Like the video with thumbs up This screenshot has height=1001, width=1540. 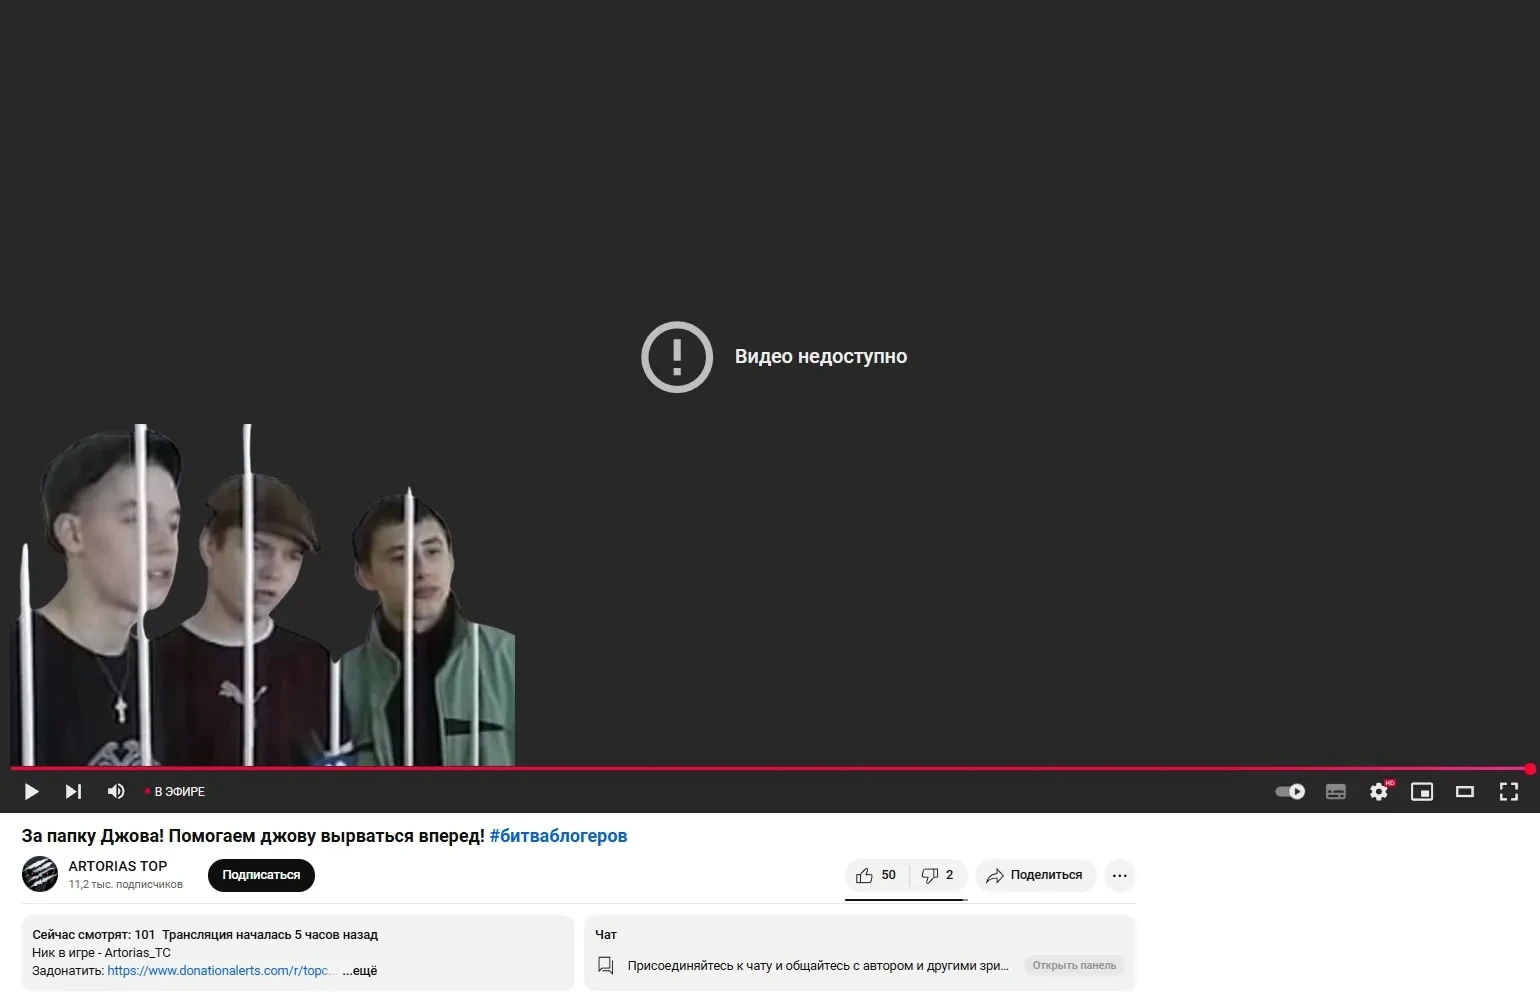click(876, 875)
